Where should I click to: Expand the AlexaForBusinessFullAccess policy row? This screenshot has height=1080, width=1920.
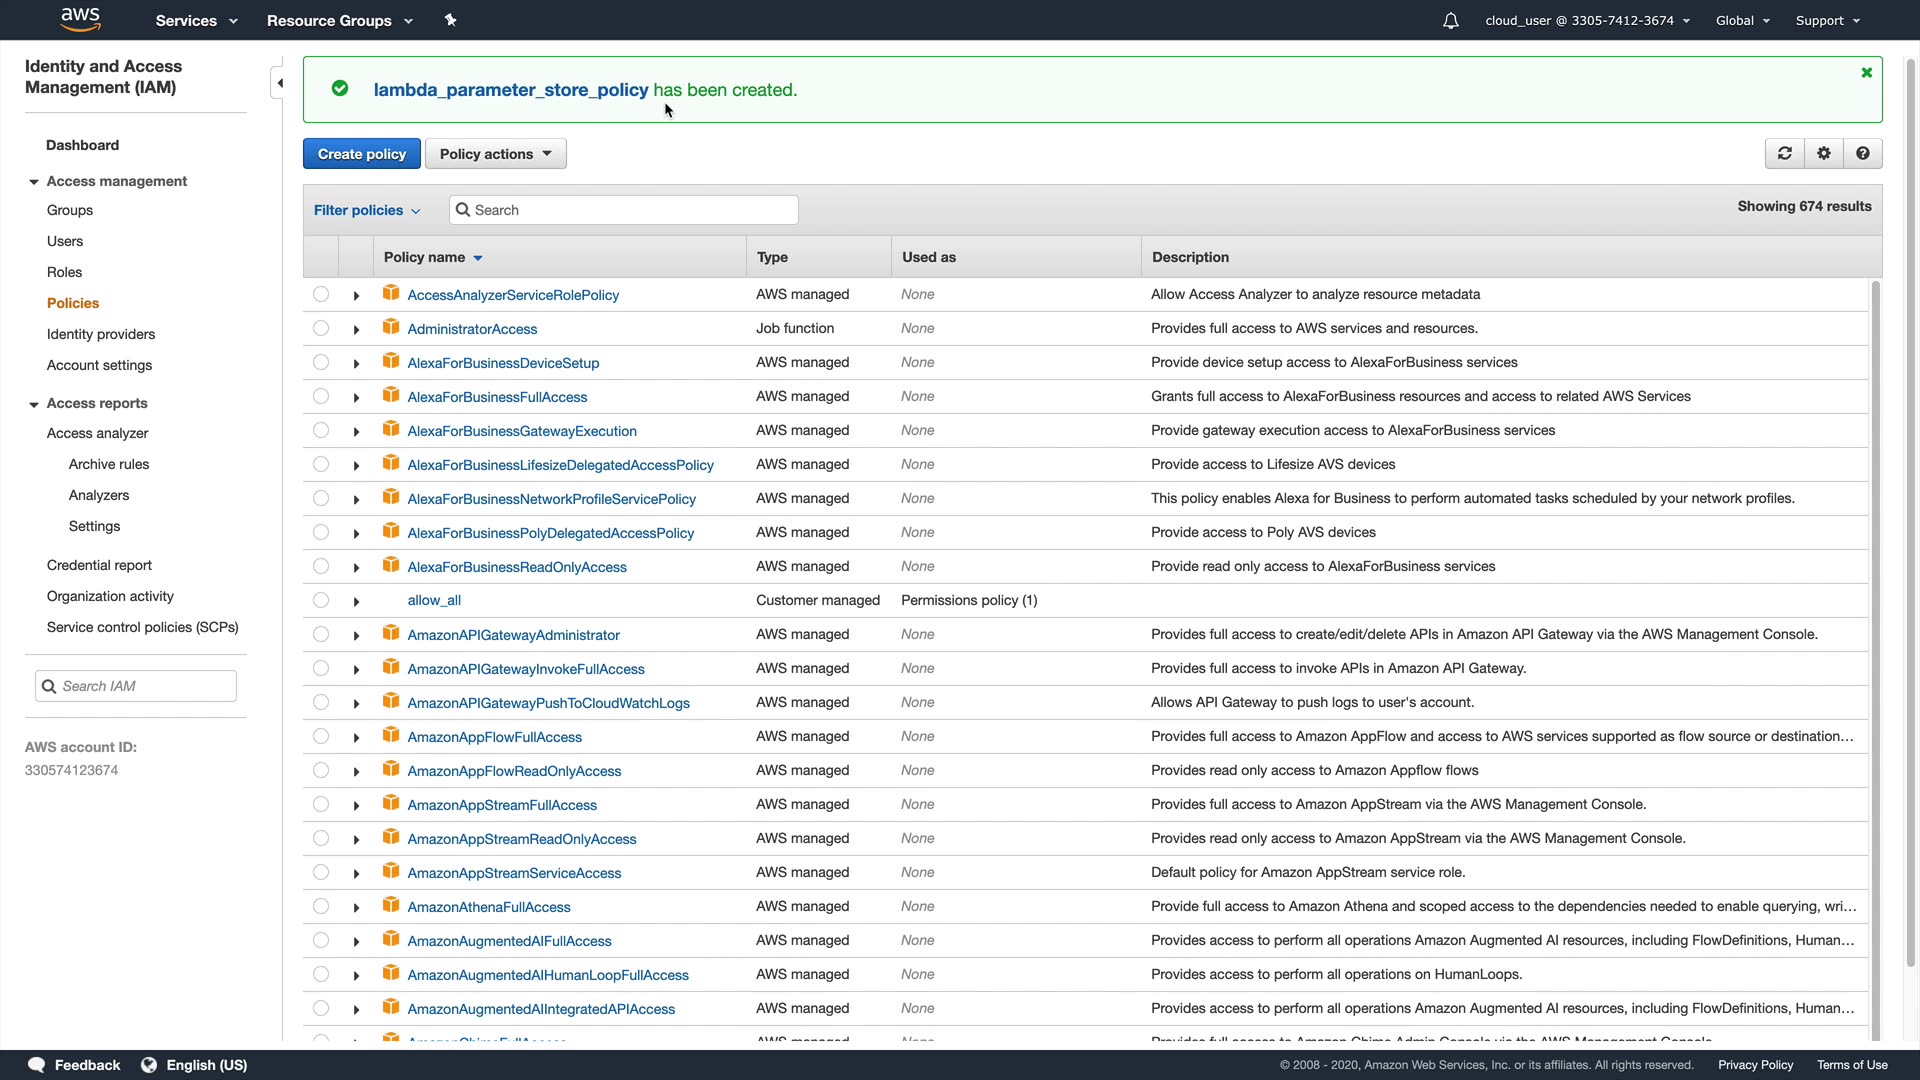356,397
